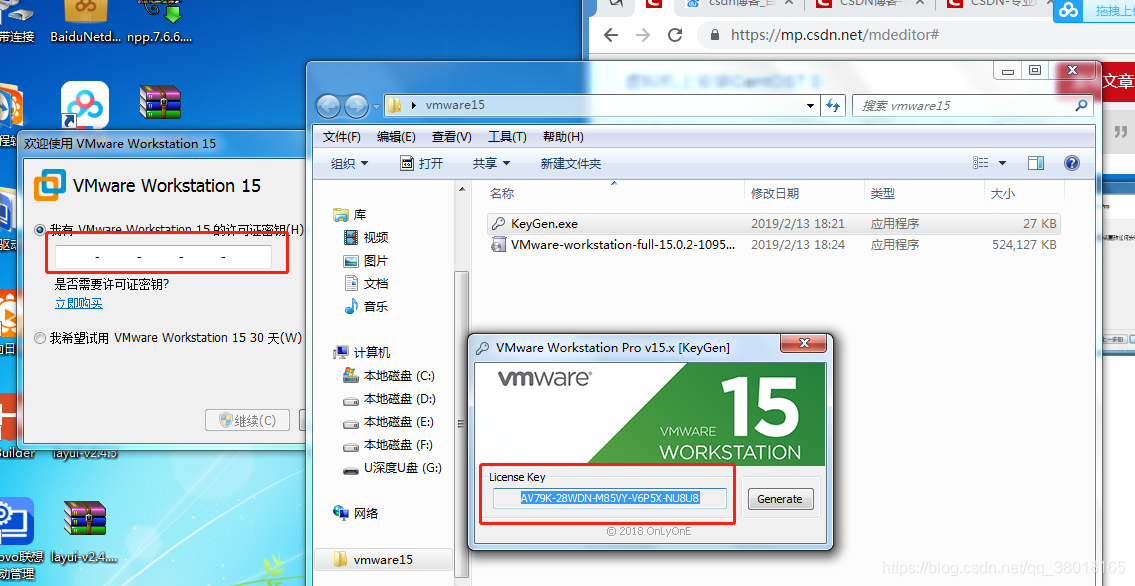
Task: Open the 查看(V) menu in Explorer
Action: (x=452, y=137)
